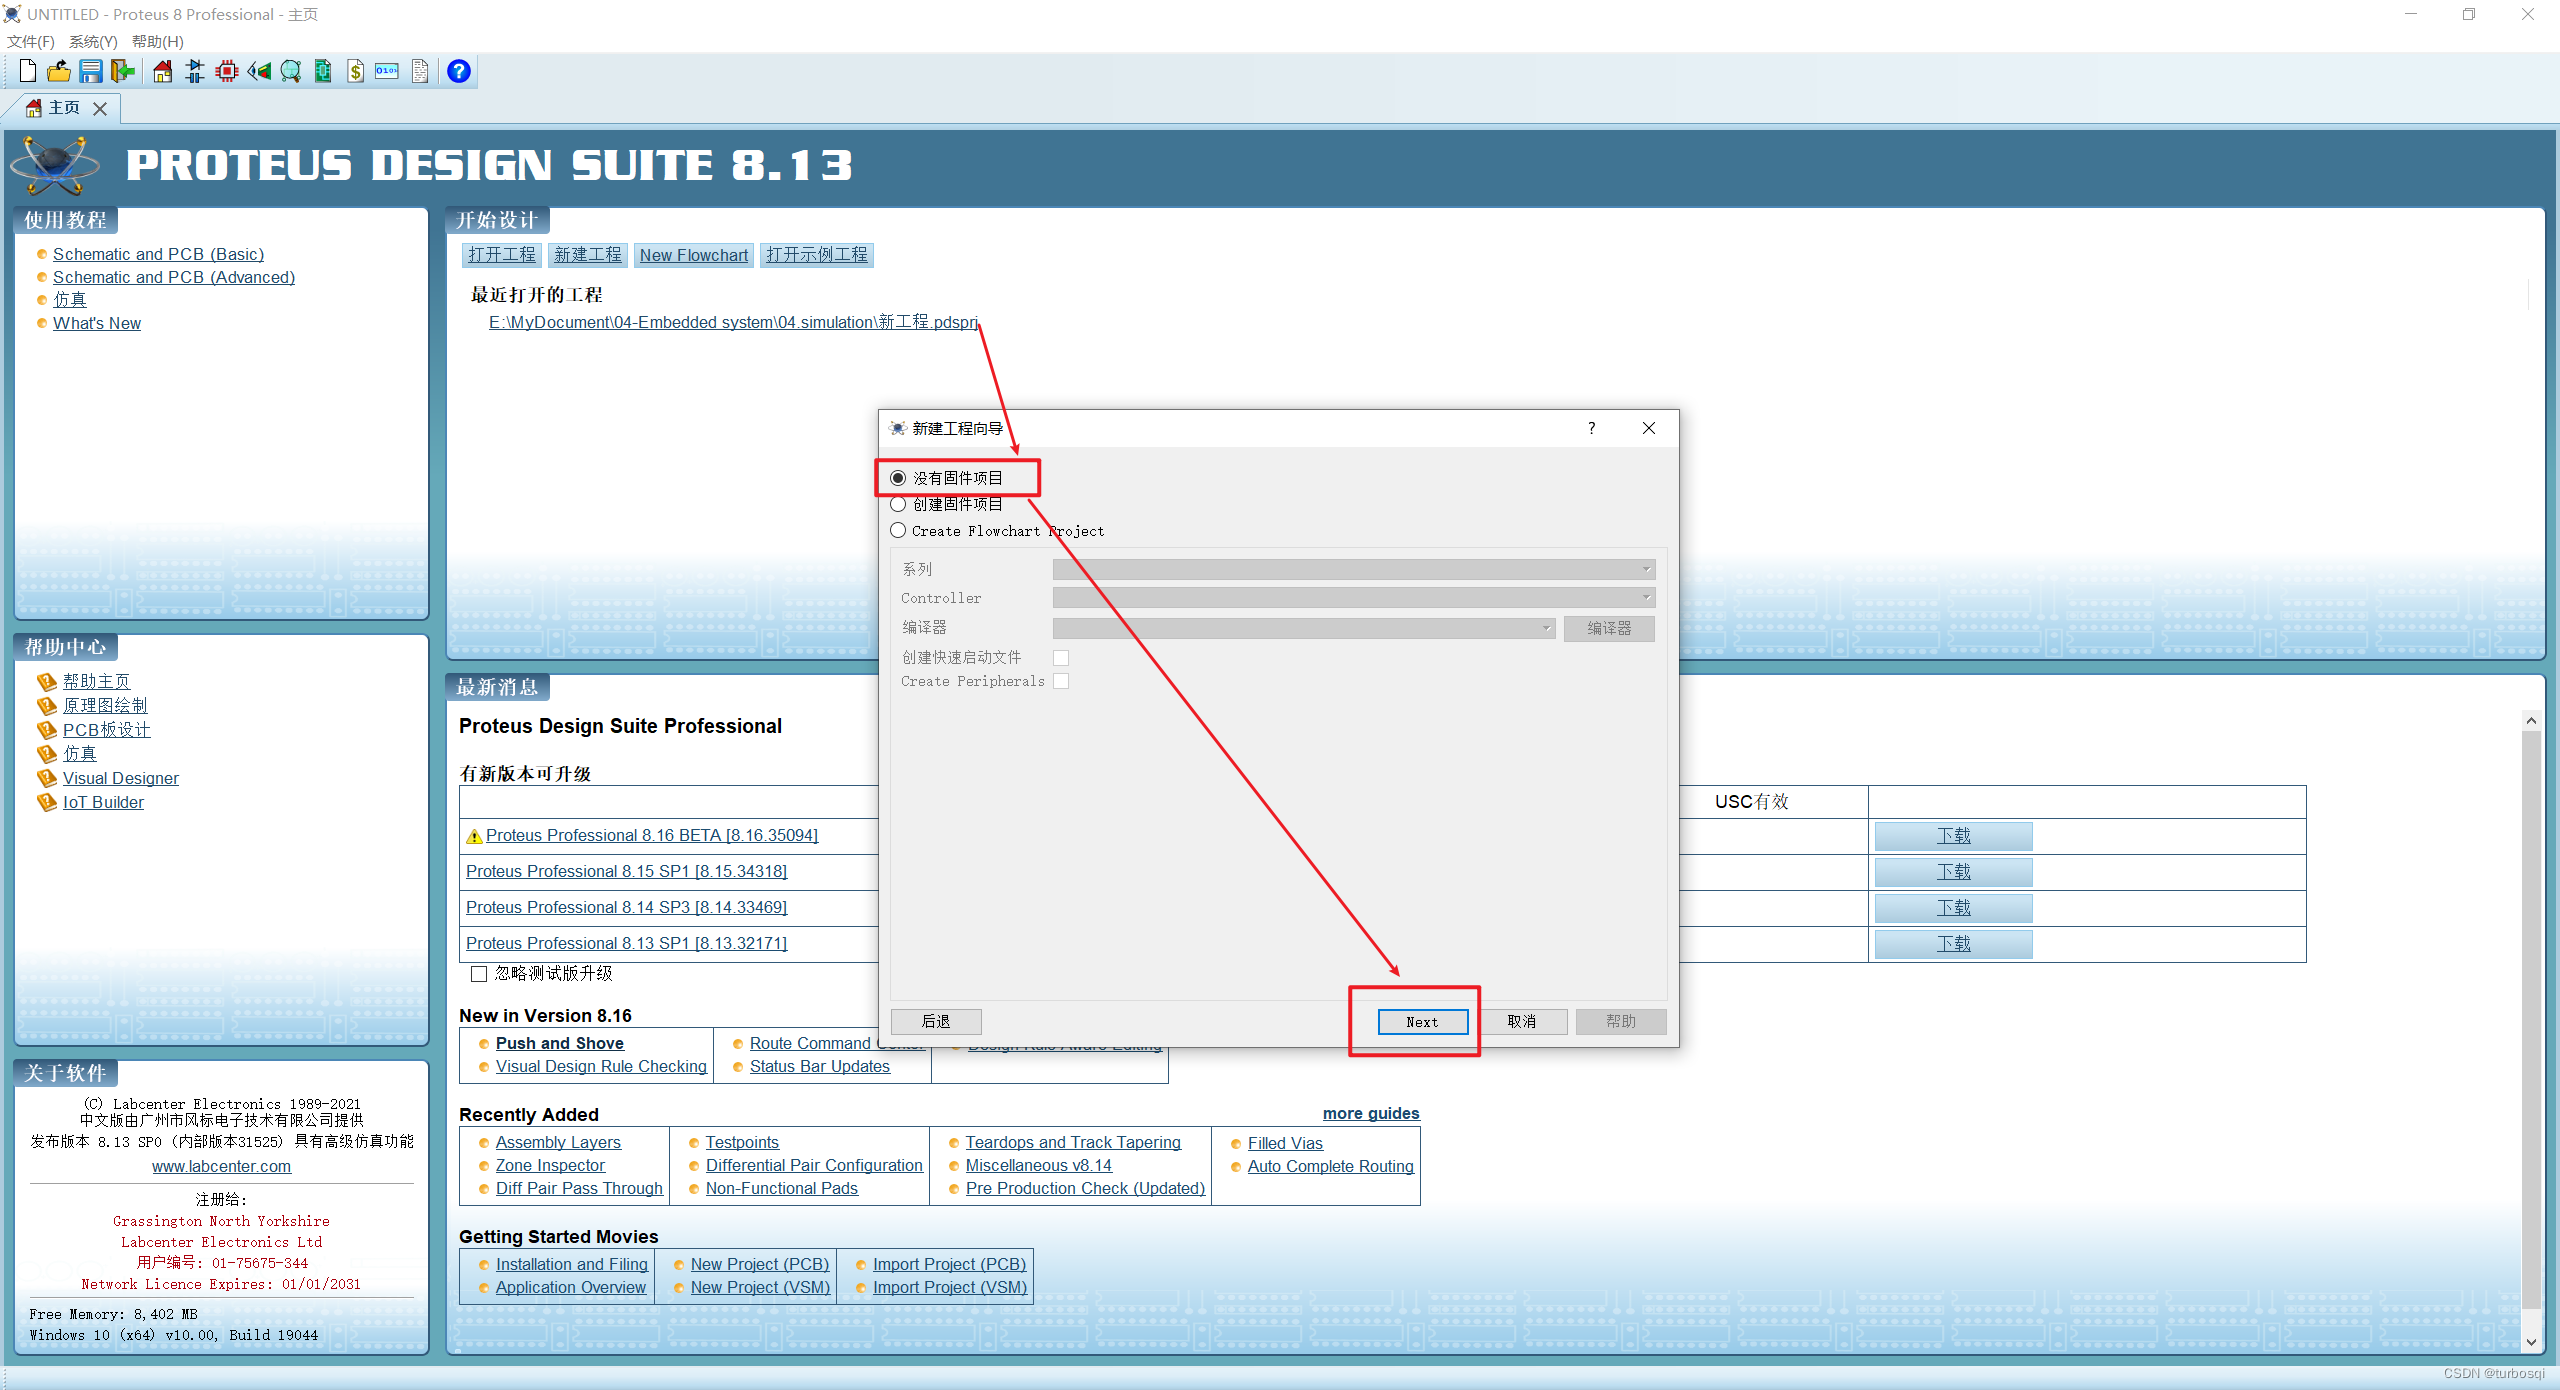Screen dimensions: 2560x1390
Task: Click the more guides link
Action: pyautogui.click(x=1371, y=1113)
